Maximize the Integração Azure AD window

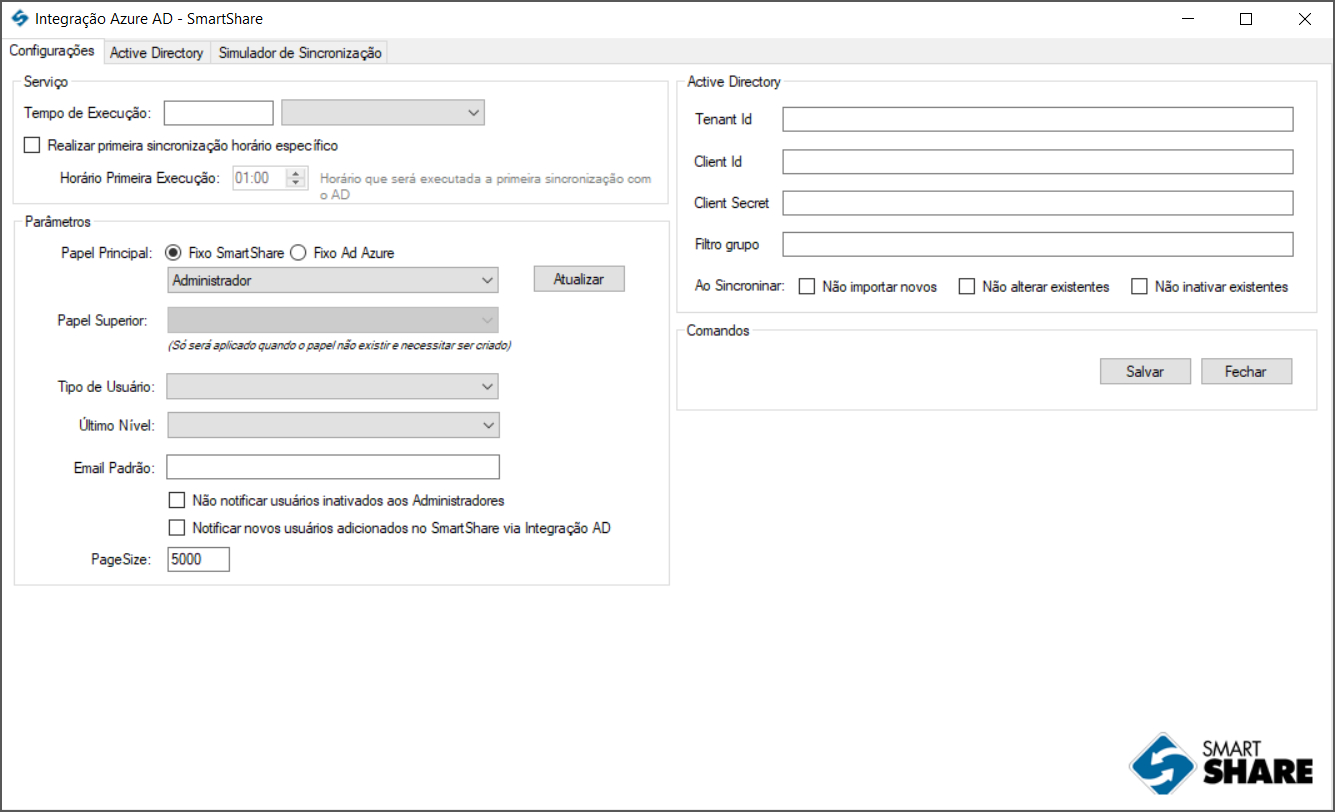pos(1246,19)
